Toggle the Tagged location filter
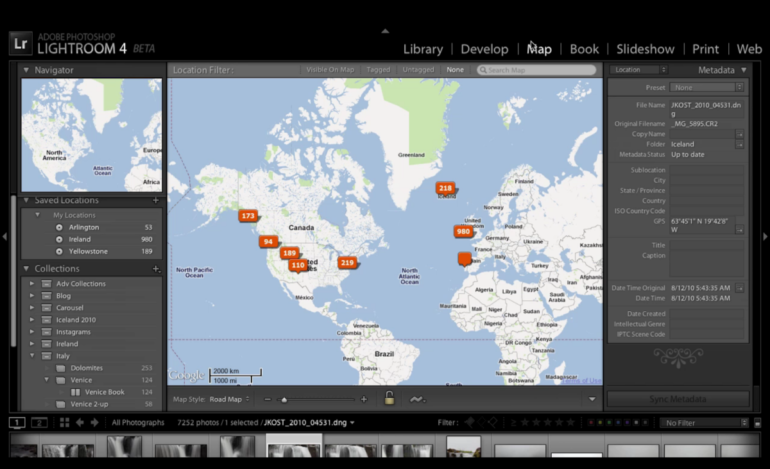The height and width of the screenshot is (469, 770). pyautogui.click(x=378, y=70)
